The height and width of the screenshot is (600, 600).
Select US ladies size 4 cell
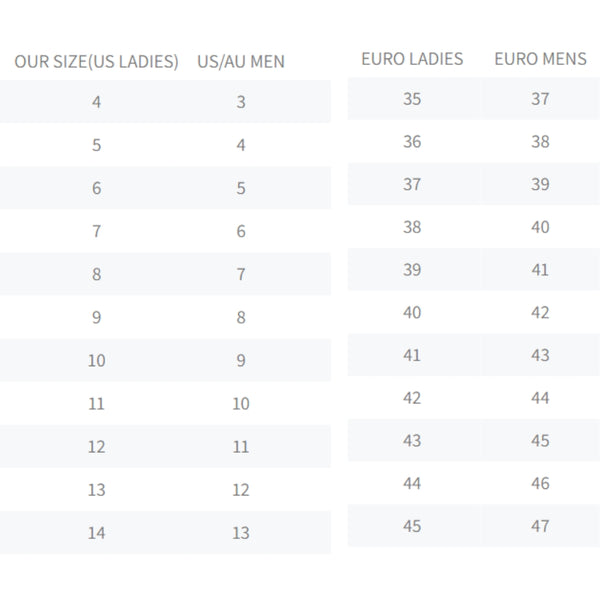coord(96,102)
